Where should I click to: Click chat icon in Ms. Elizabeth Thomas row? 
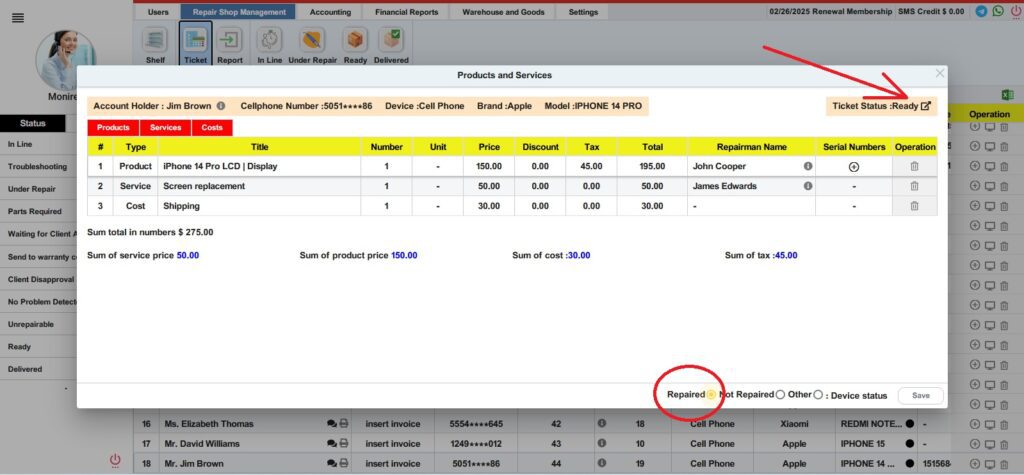point(332,423)
